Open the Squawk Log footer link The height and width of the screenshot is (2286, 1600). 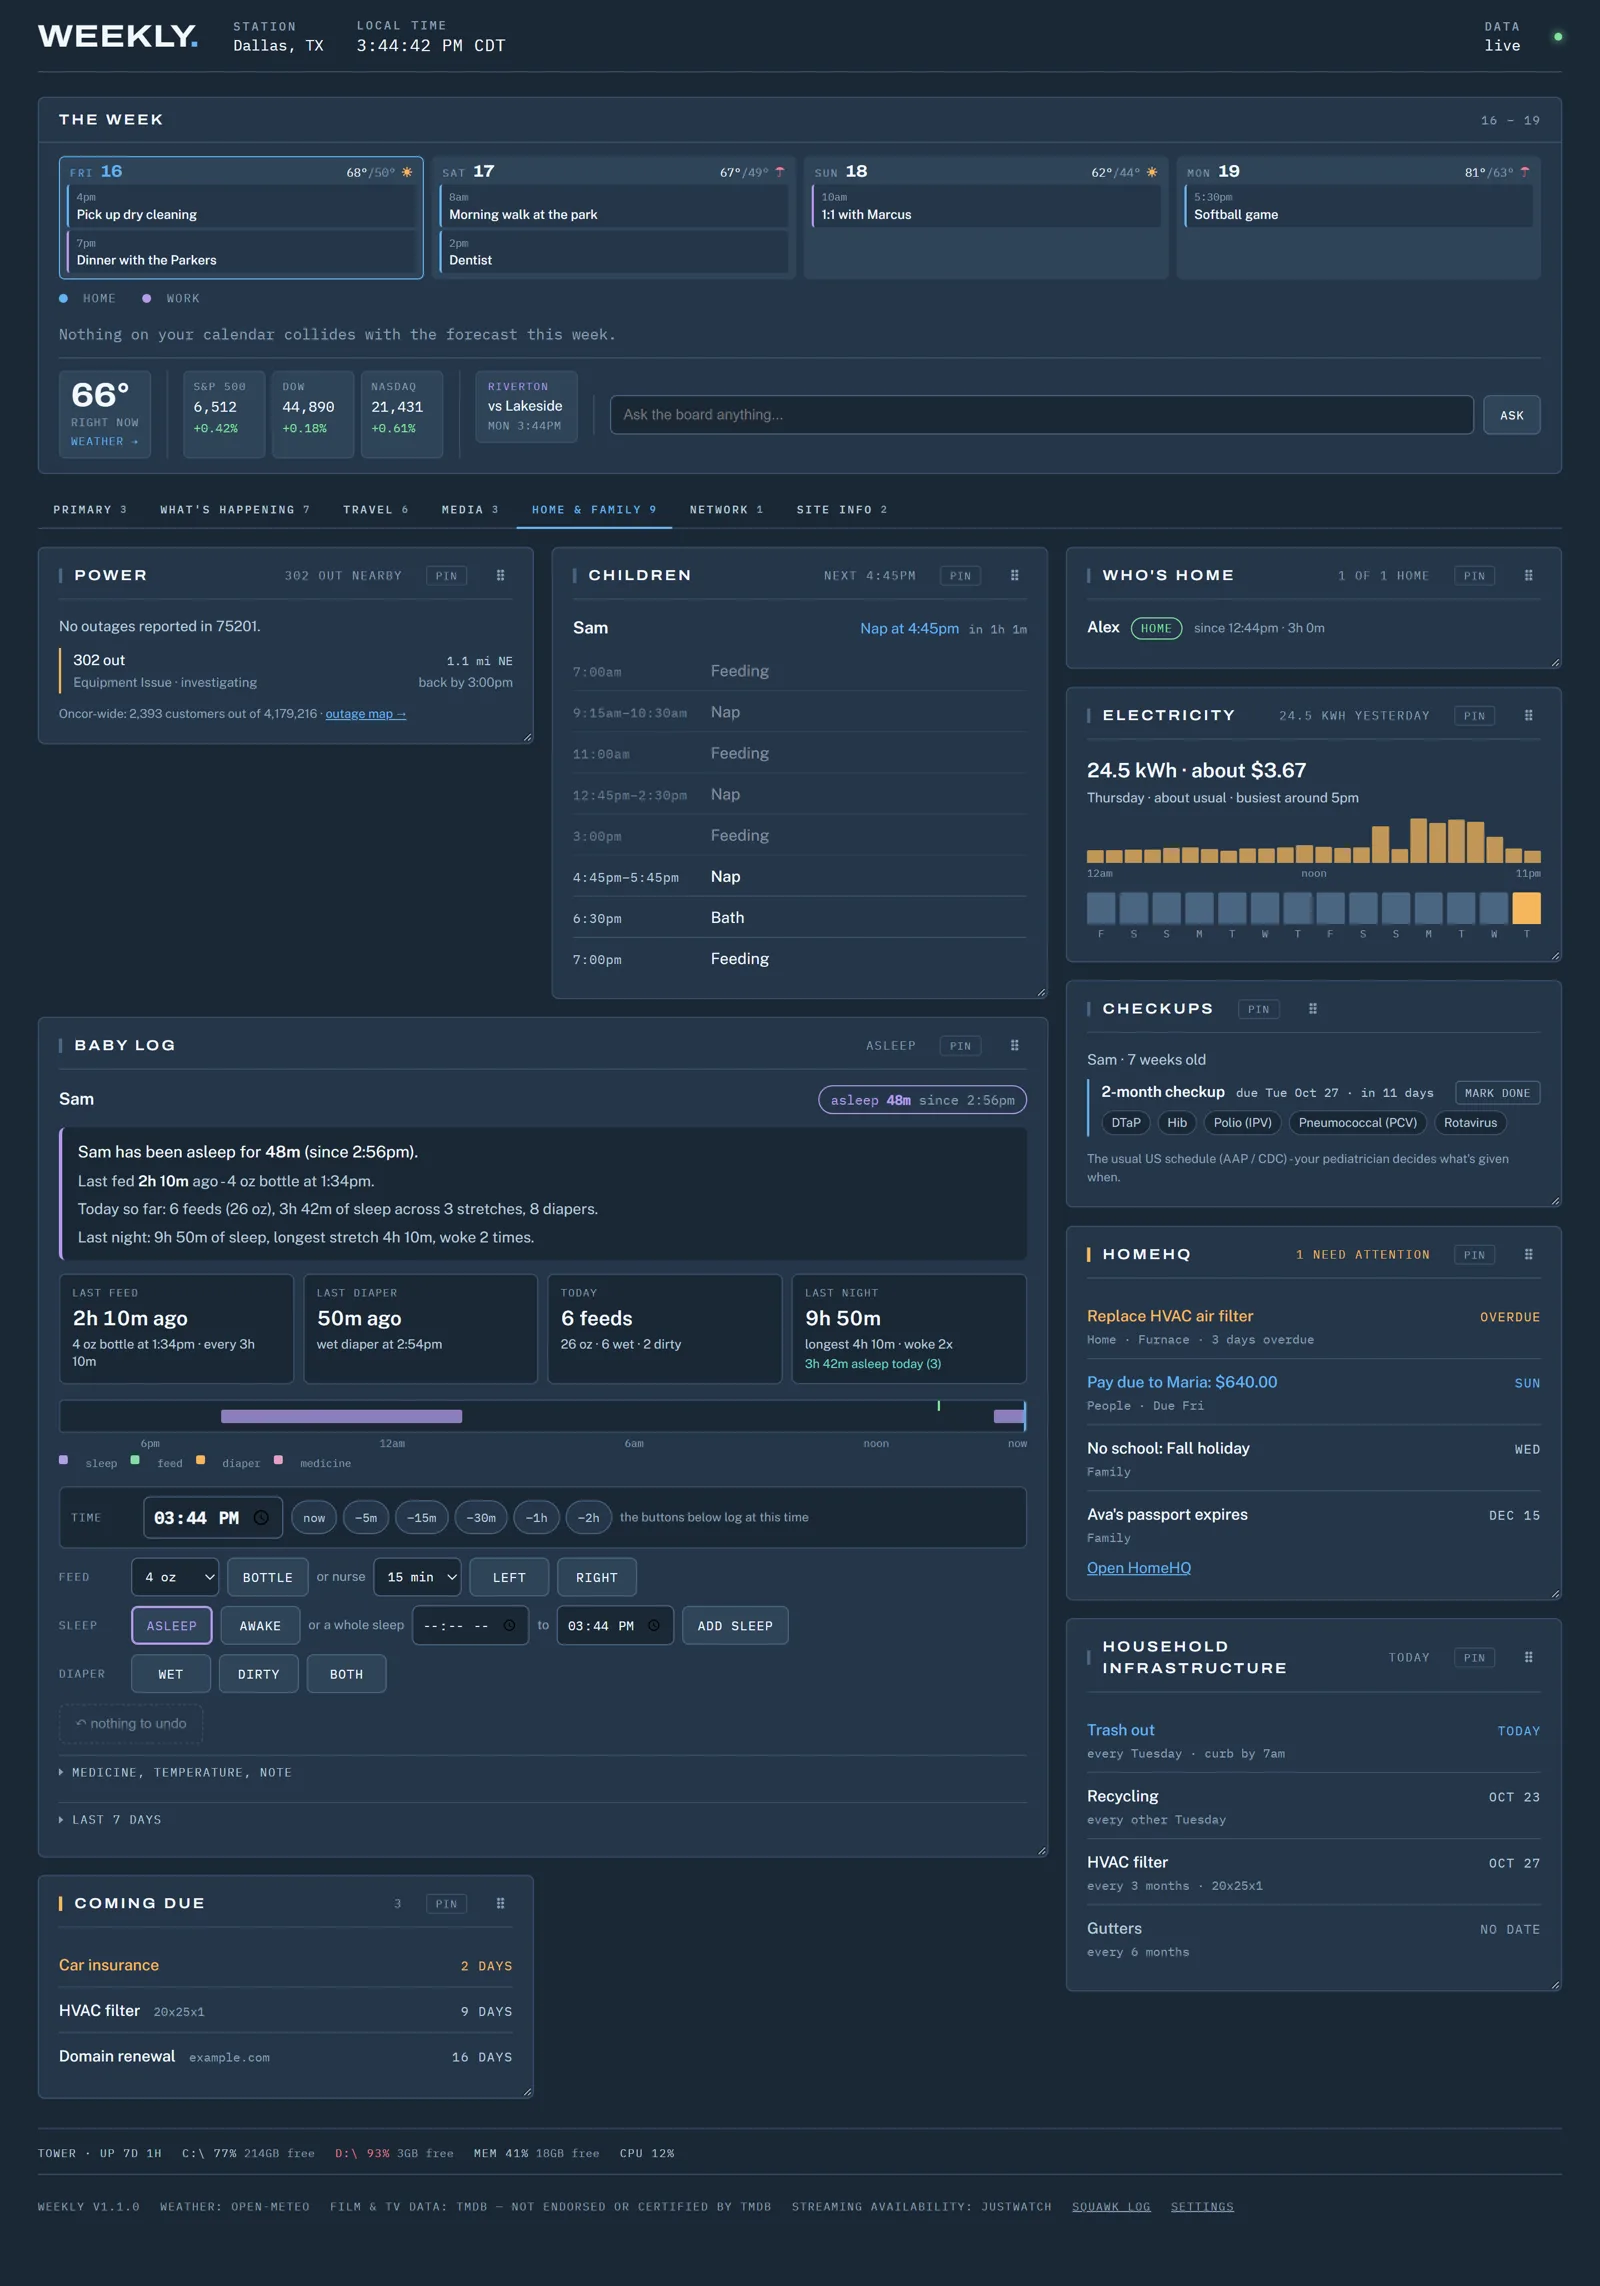tap(1111, 2206)
